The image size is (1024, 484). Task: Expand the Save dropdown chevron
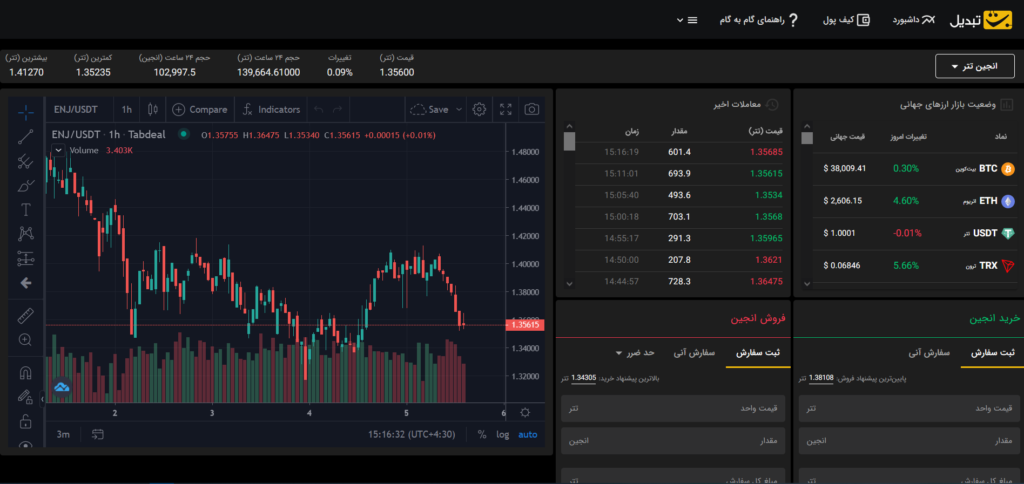(459, 110)
